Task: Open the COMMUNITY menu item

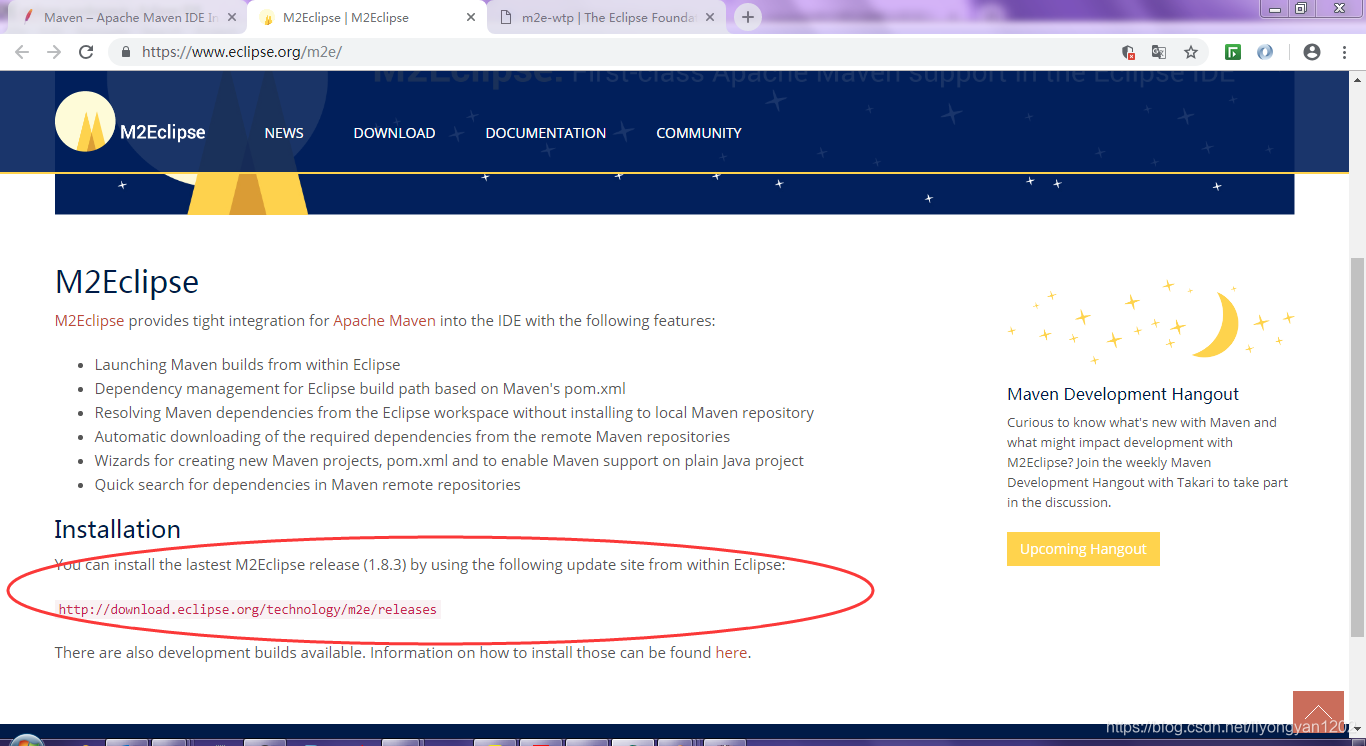Action: click(x=699, y=133)
